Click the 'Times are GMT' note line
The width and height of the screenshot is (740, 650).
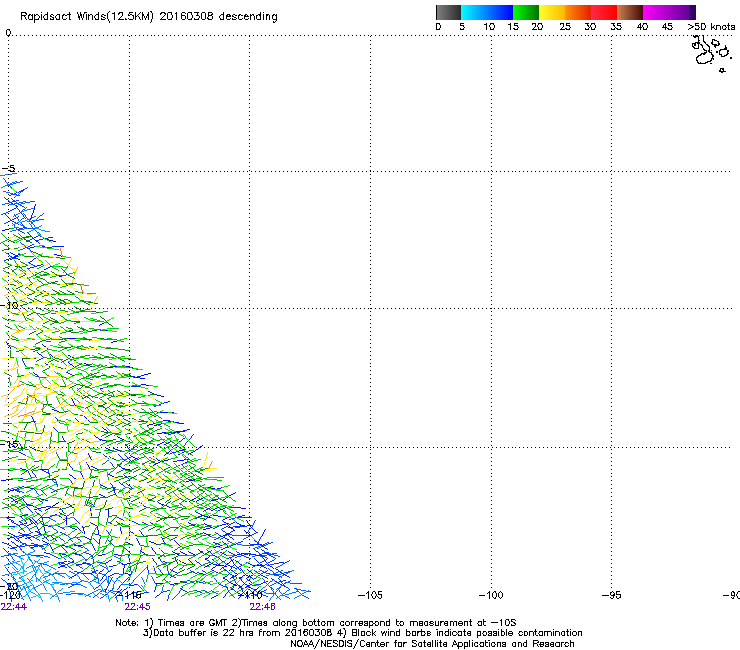[x=316, y=623]
